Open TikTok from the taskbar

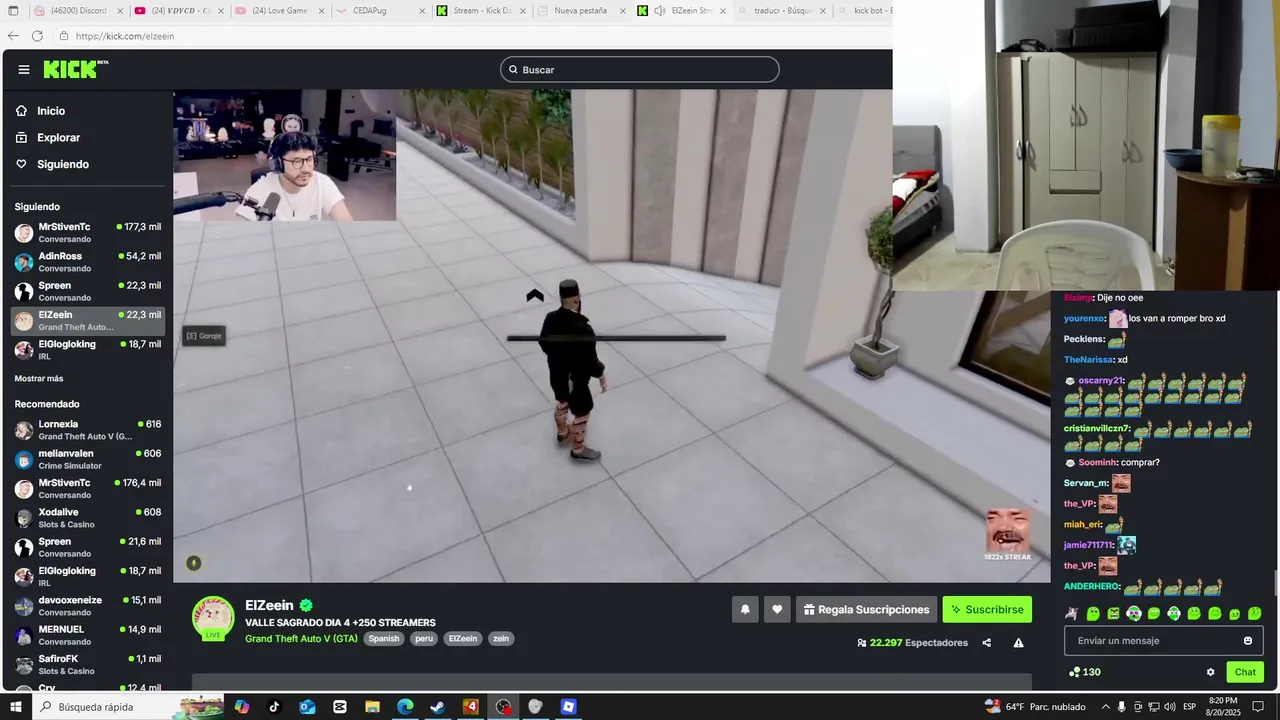tap(274, 707)
